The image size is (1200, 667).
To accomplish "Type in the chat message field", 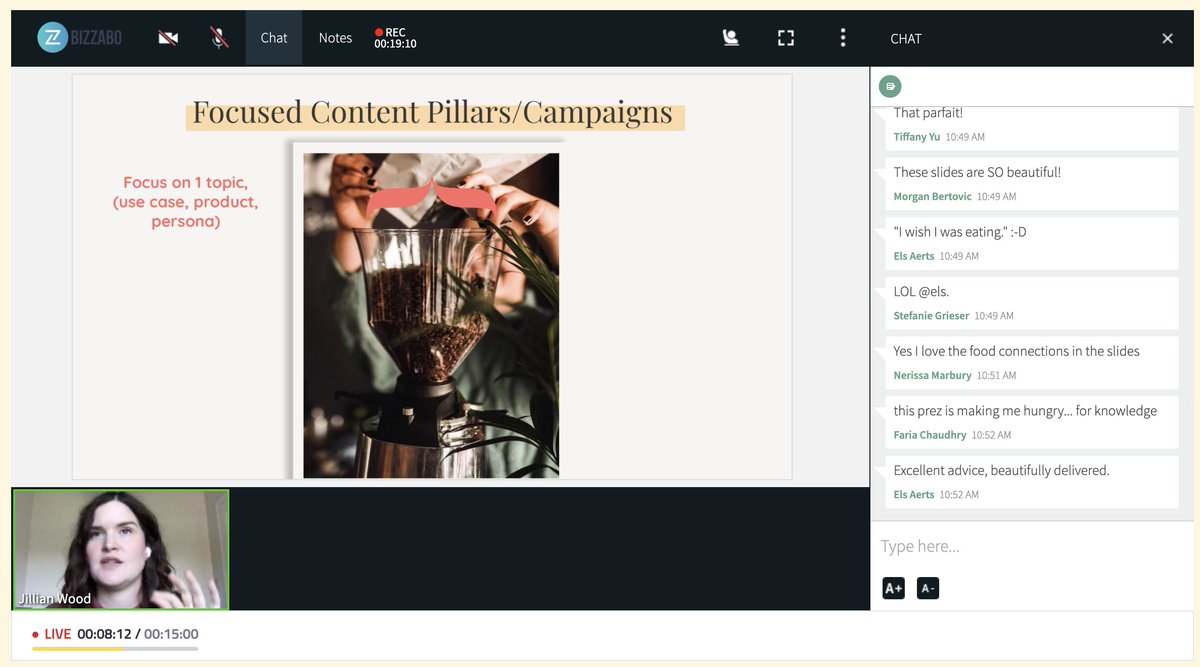I will [x=1030, y=546].
